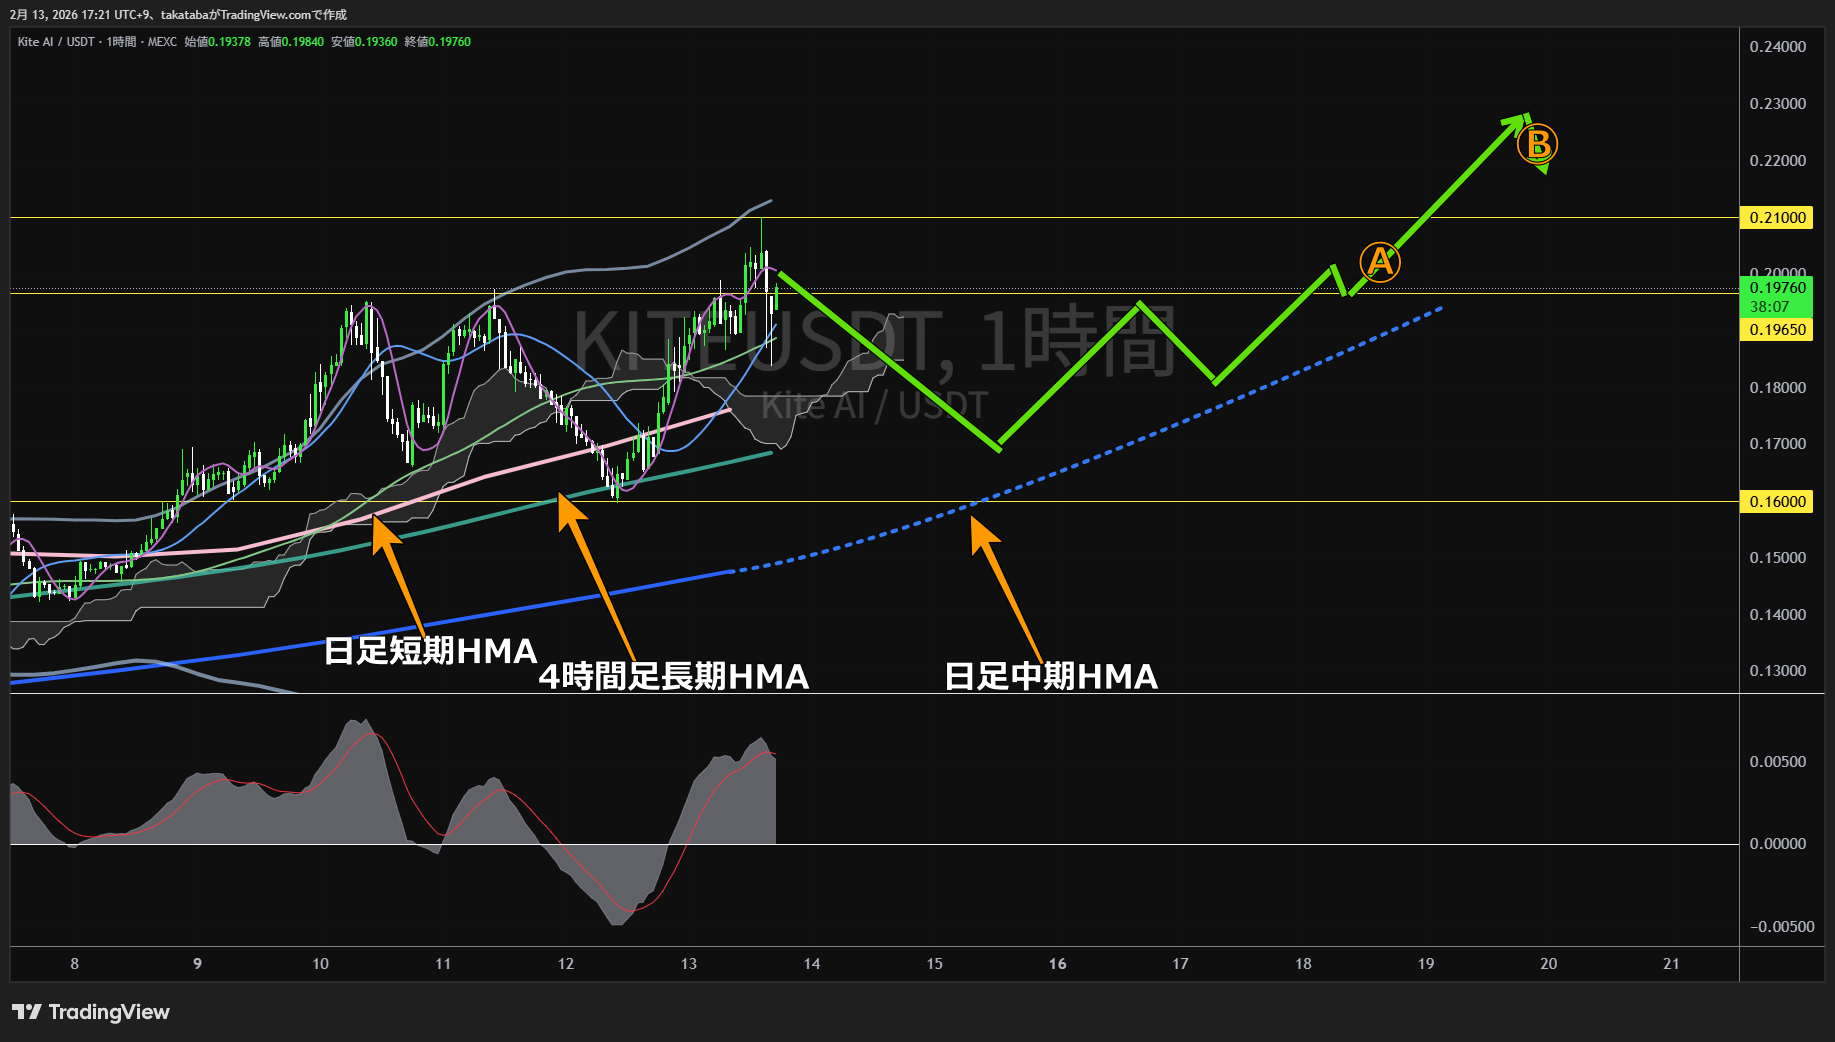
Task: Select the 日足中期HMA text annotation
Action: [1051, 677]
